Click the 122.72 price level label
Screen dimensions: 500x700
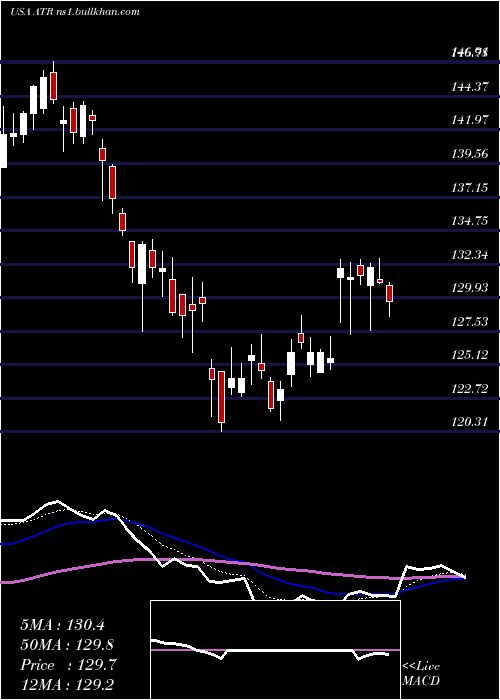tap(468, 388)
